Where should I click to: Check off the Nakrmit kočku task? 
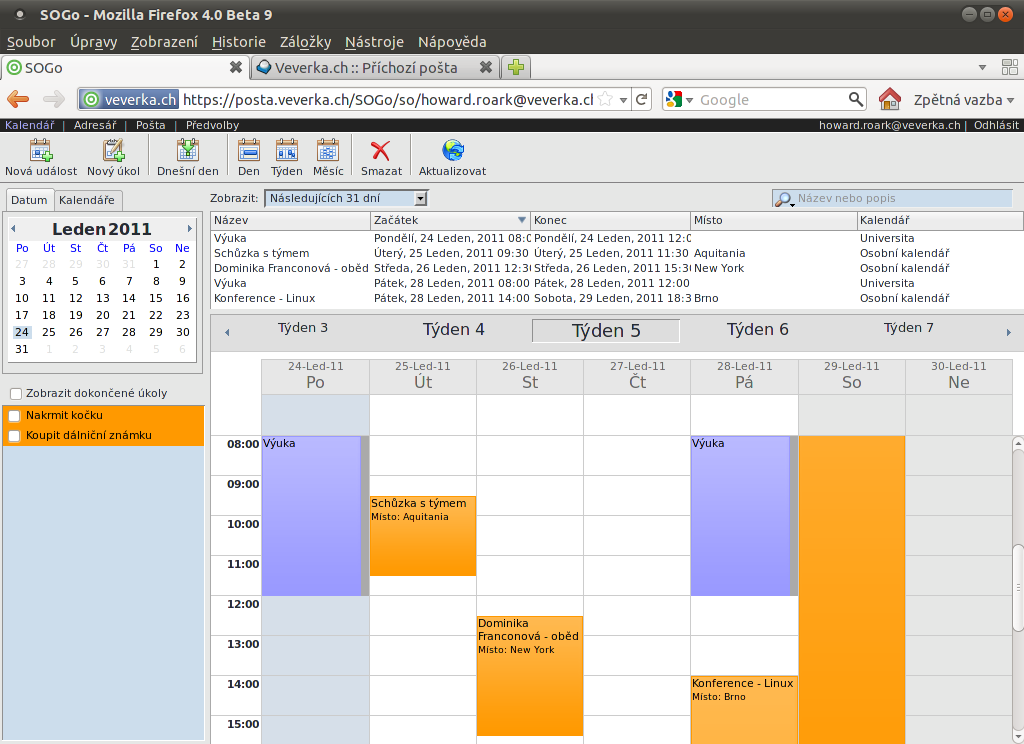point(14,415)
